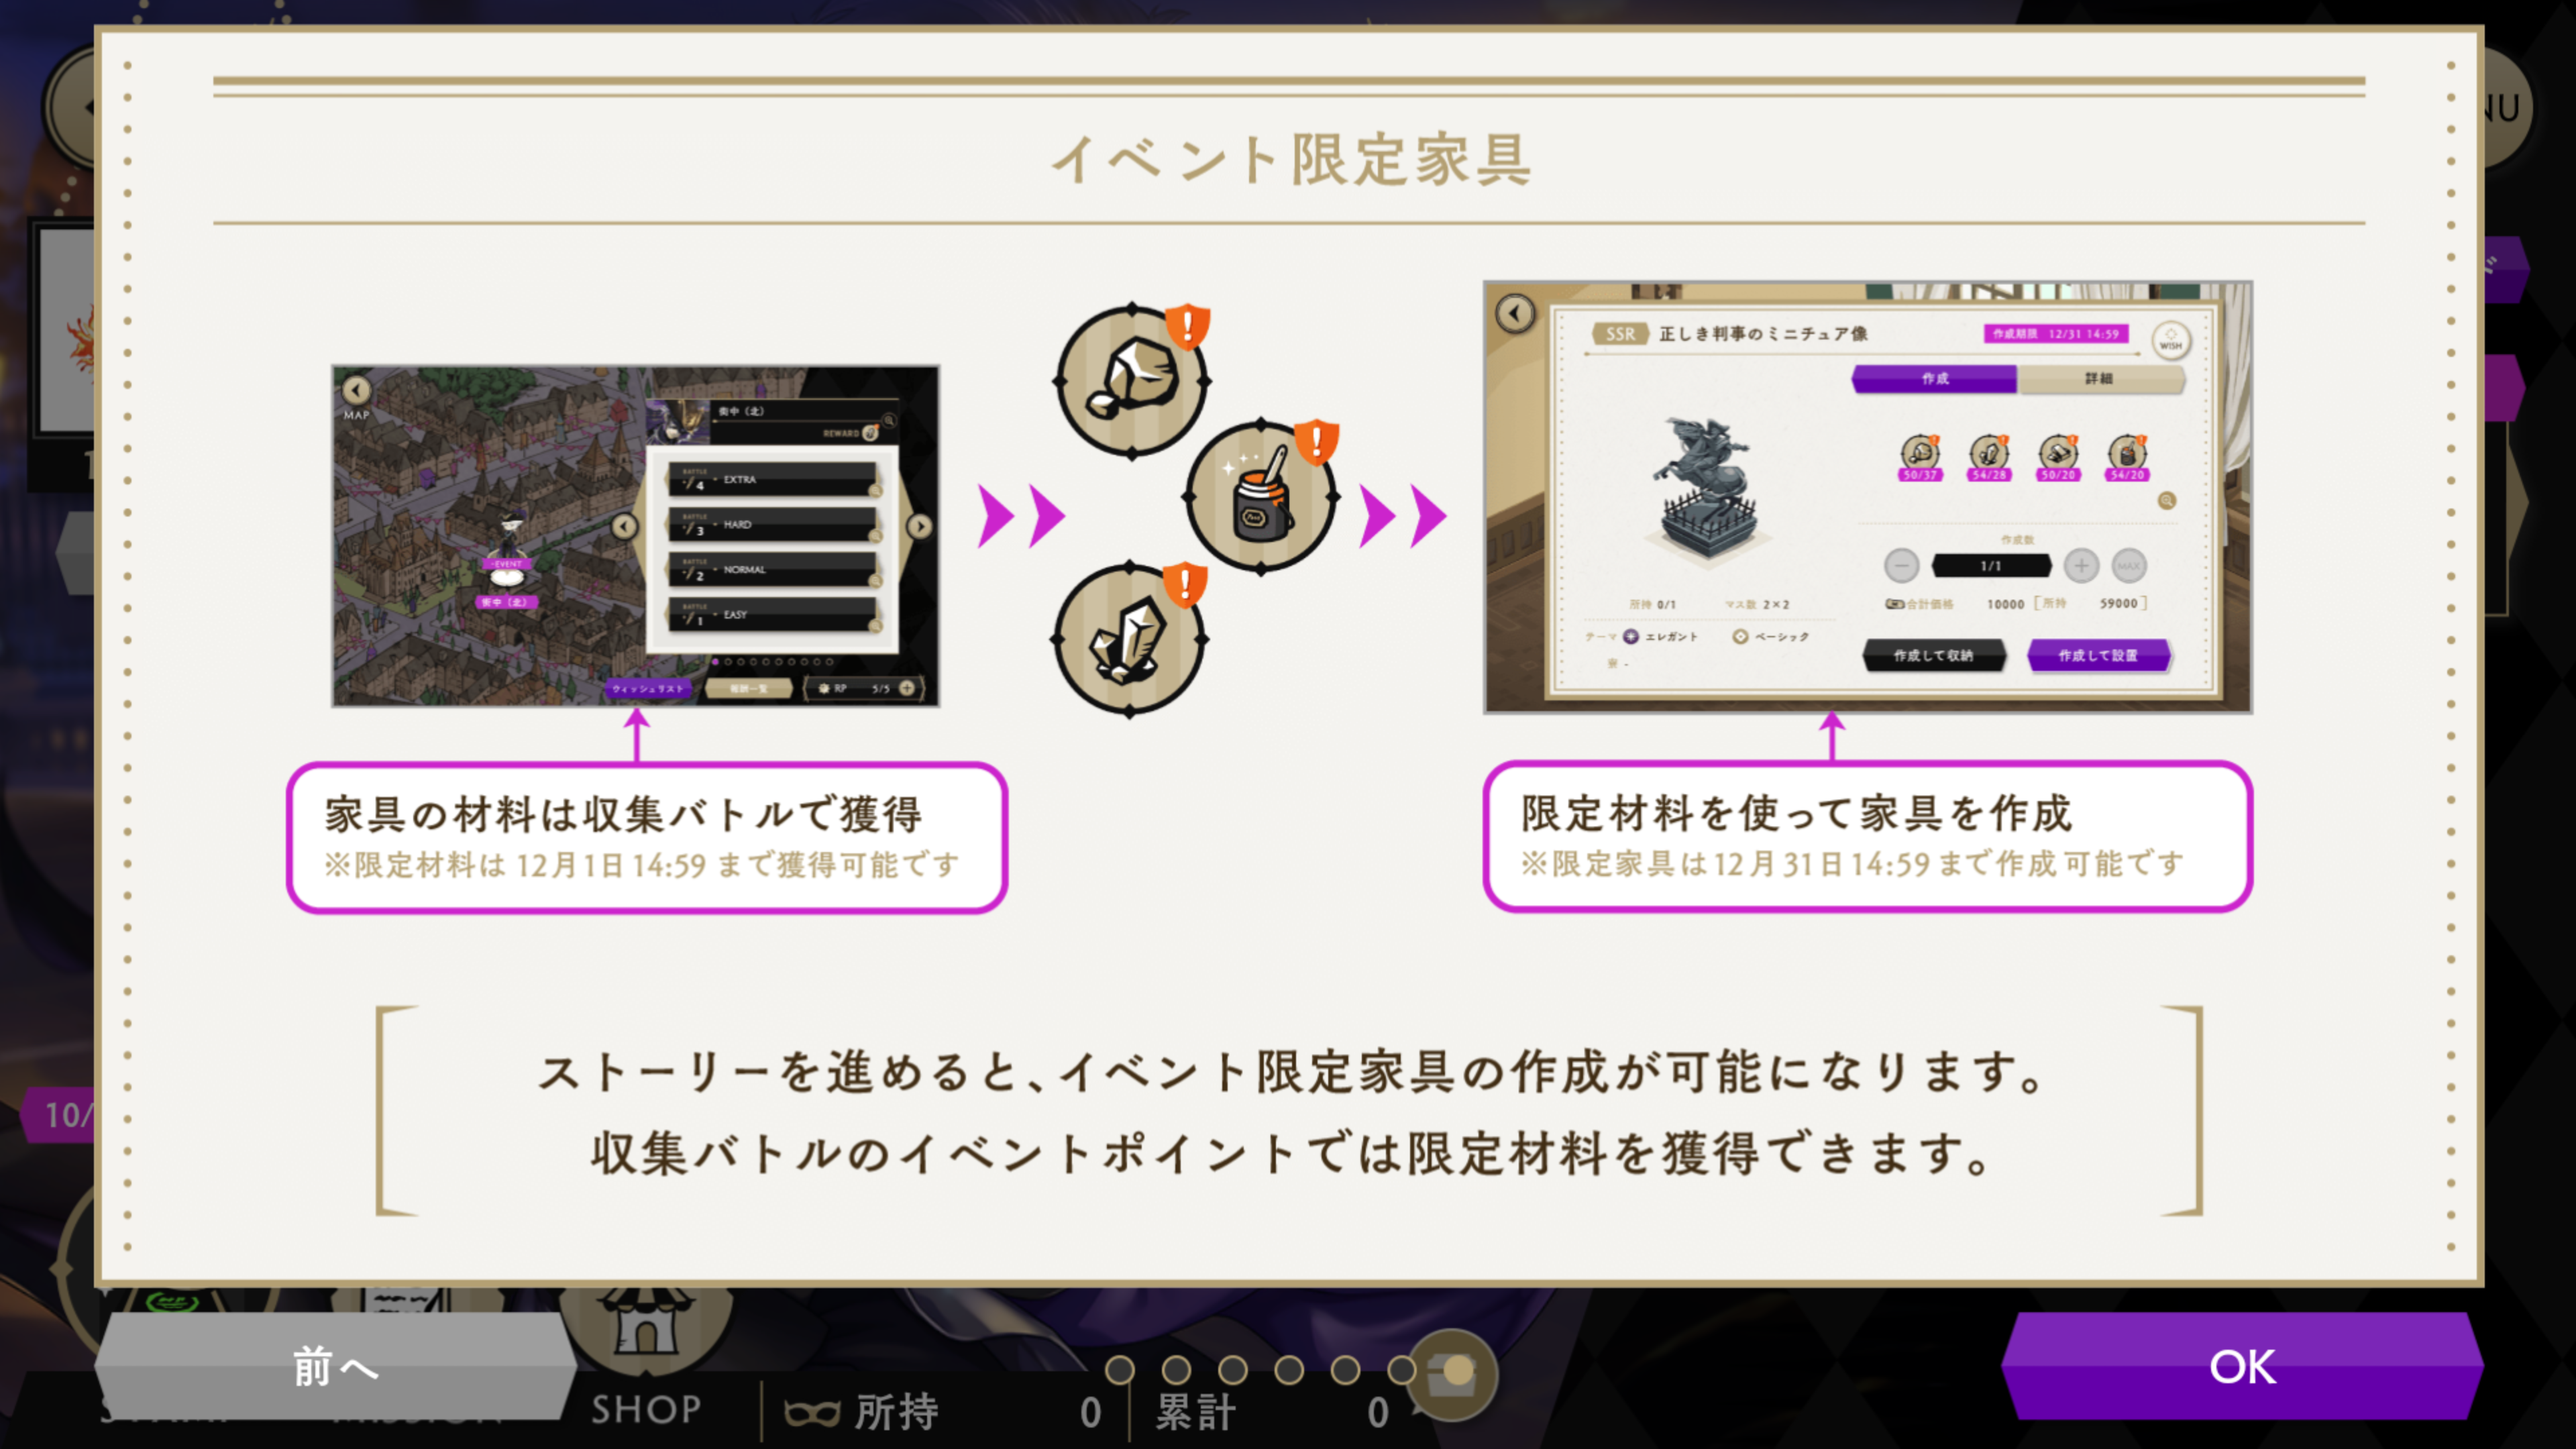The height and width of the screenshot is (1449, 2576).
Task: Select the fourth page indicator dot
Action: [x=1289, y=1369]
